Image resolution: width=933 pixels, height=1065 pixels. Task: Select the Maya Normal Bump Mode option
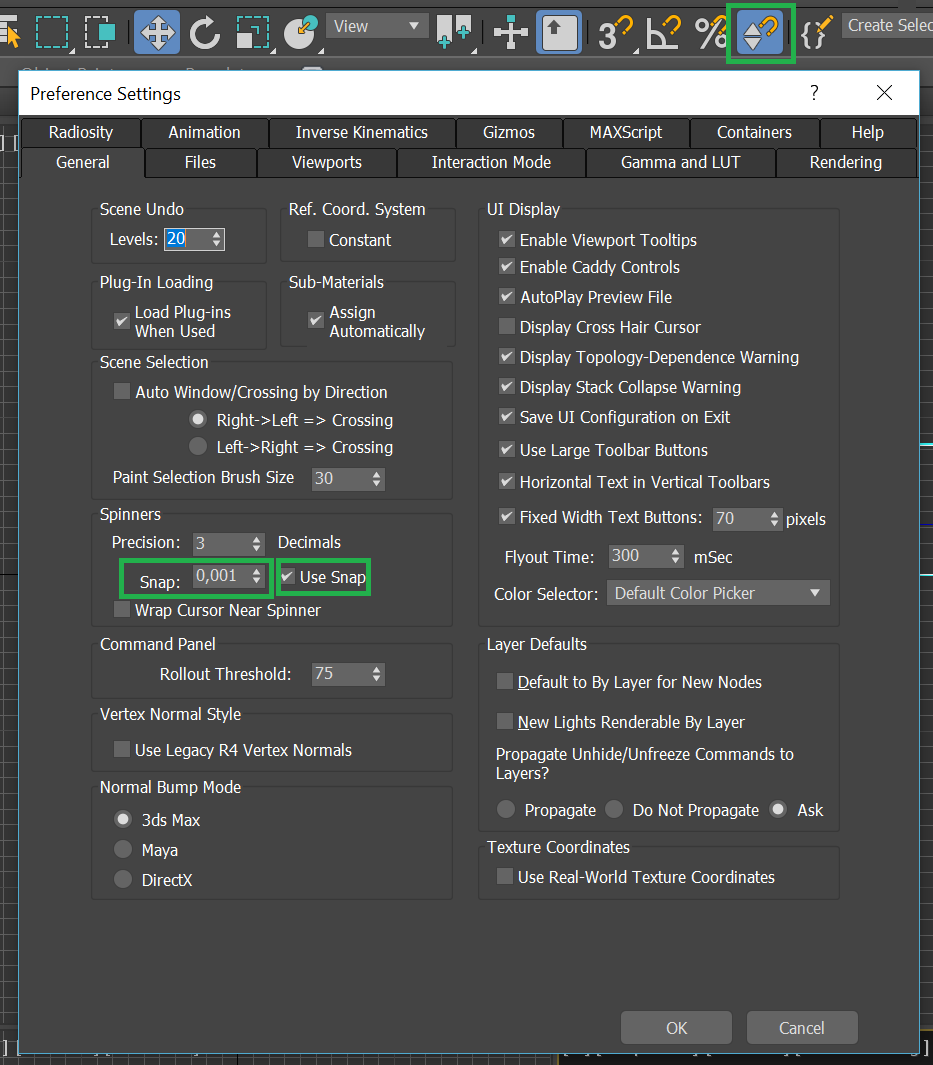[122, 850]
